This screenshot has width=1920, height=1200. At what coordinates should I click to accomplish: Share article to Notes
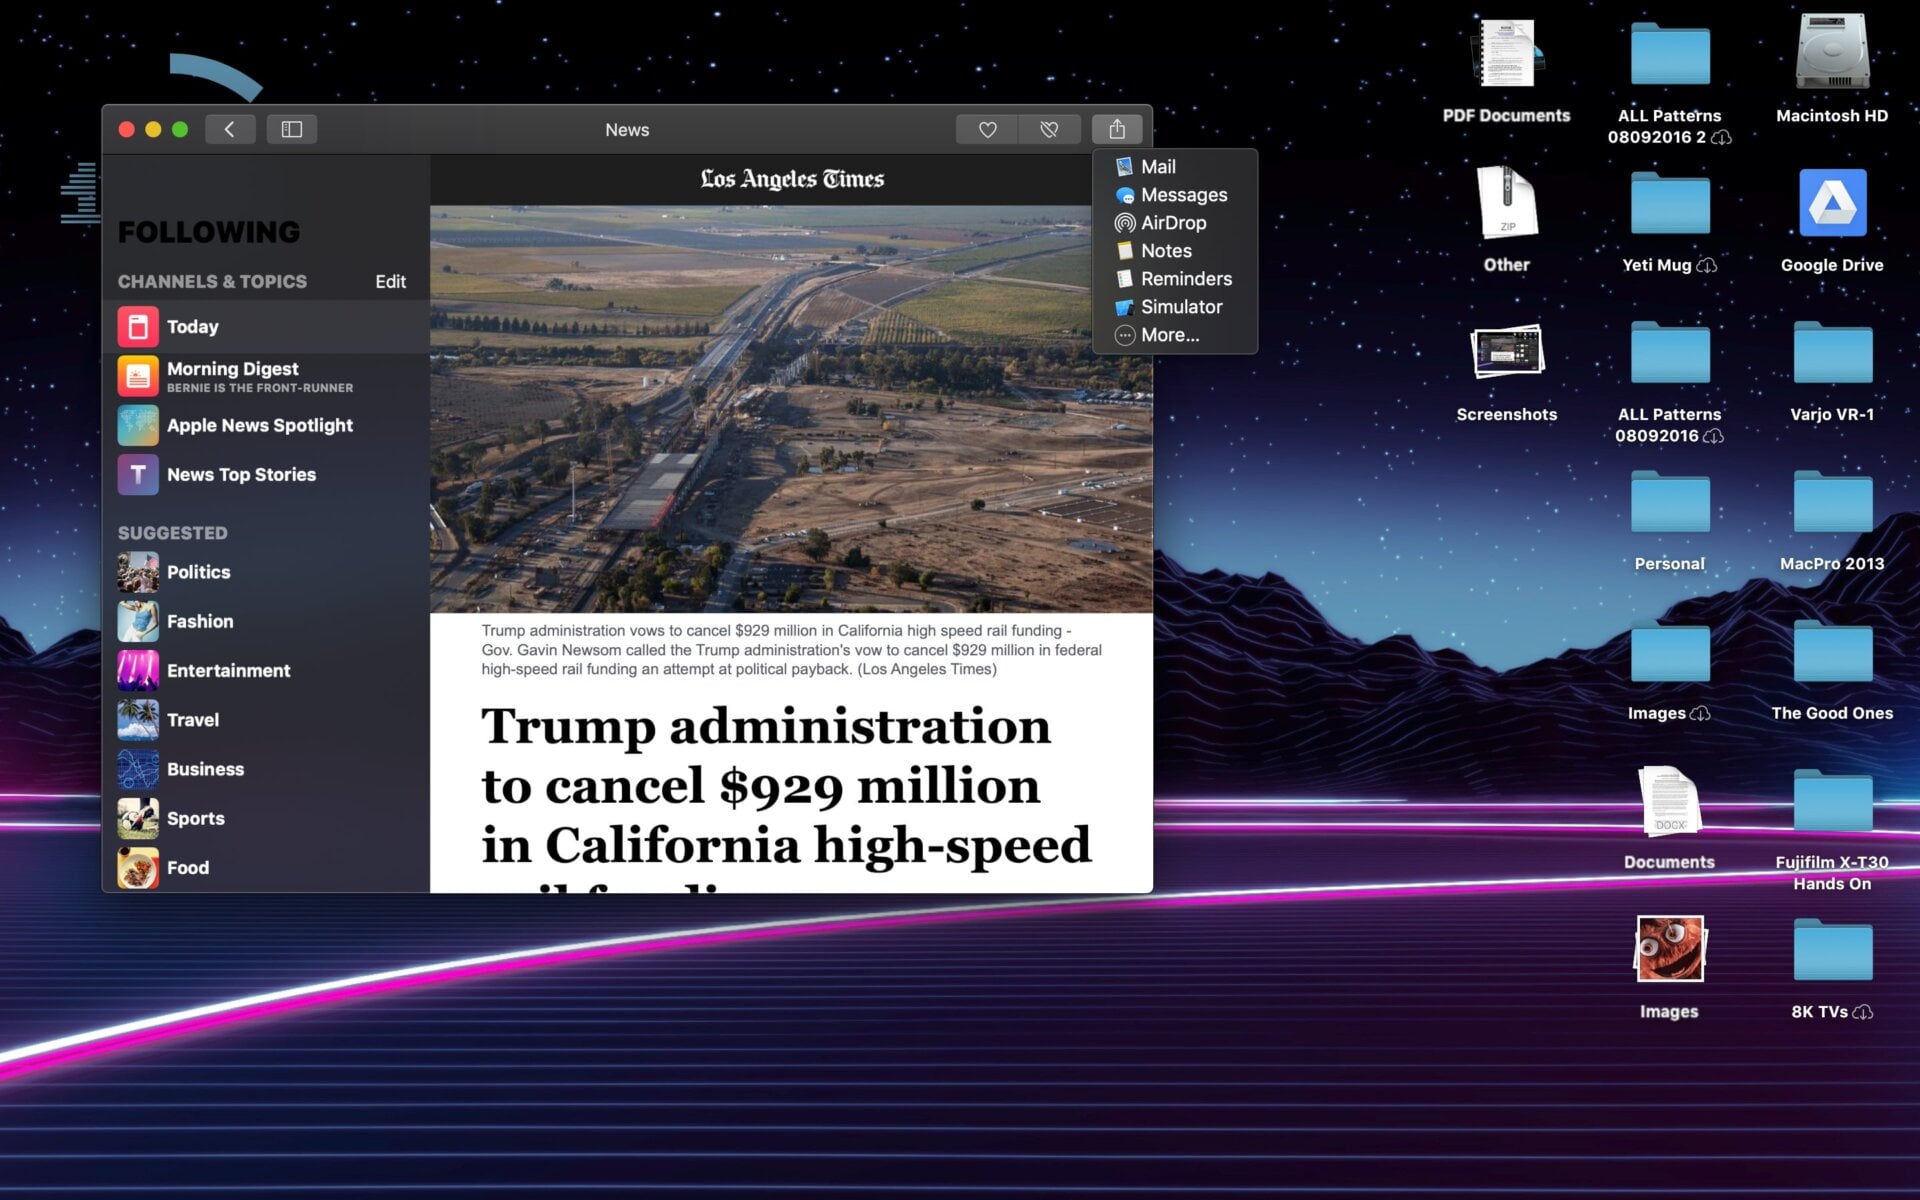[1166, 251]
